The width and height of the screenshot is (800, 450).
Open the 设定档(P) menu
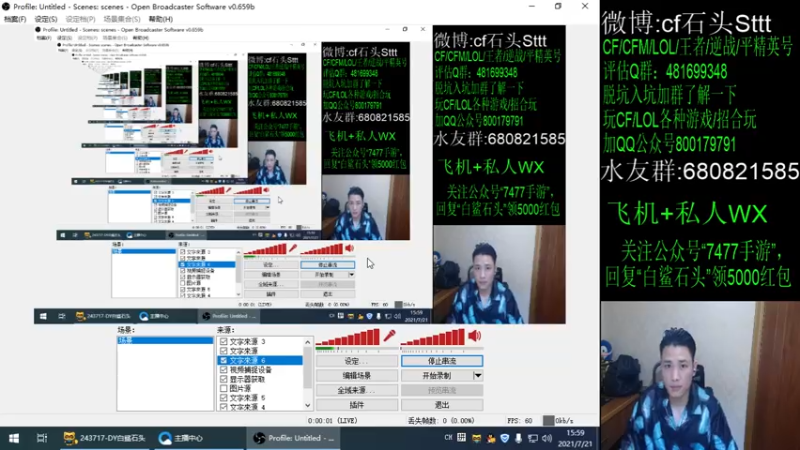click(x=80, y=19)
